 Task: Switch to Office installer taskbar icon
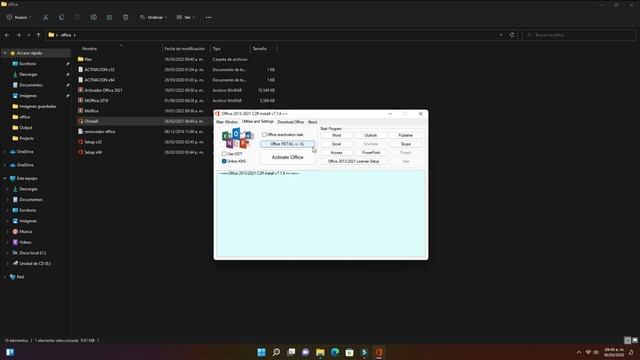379,352
